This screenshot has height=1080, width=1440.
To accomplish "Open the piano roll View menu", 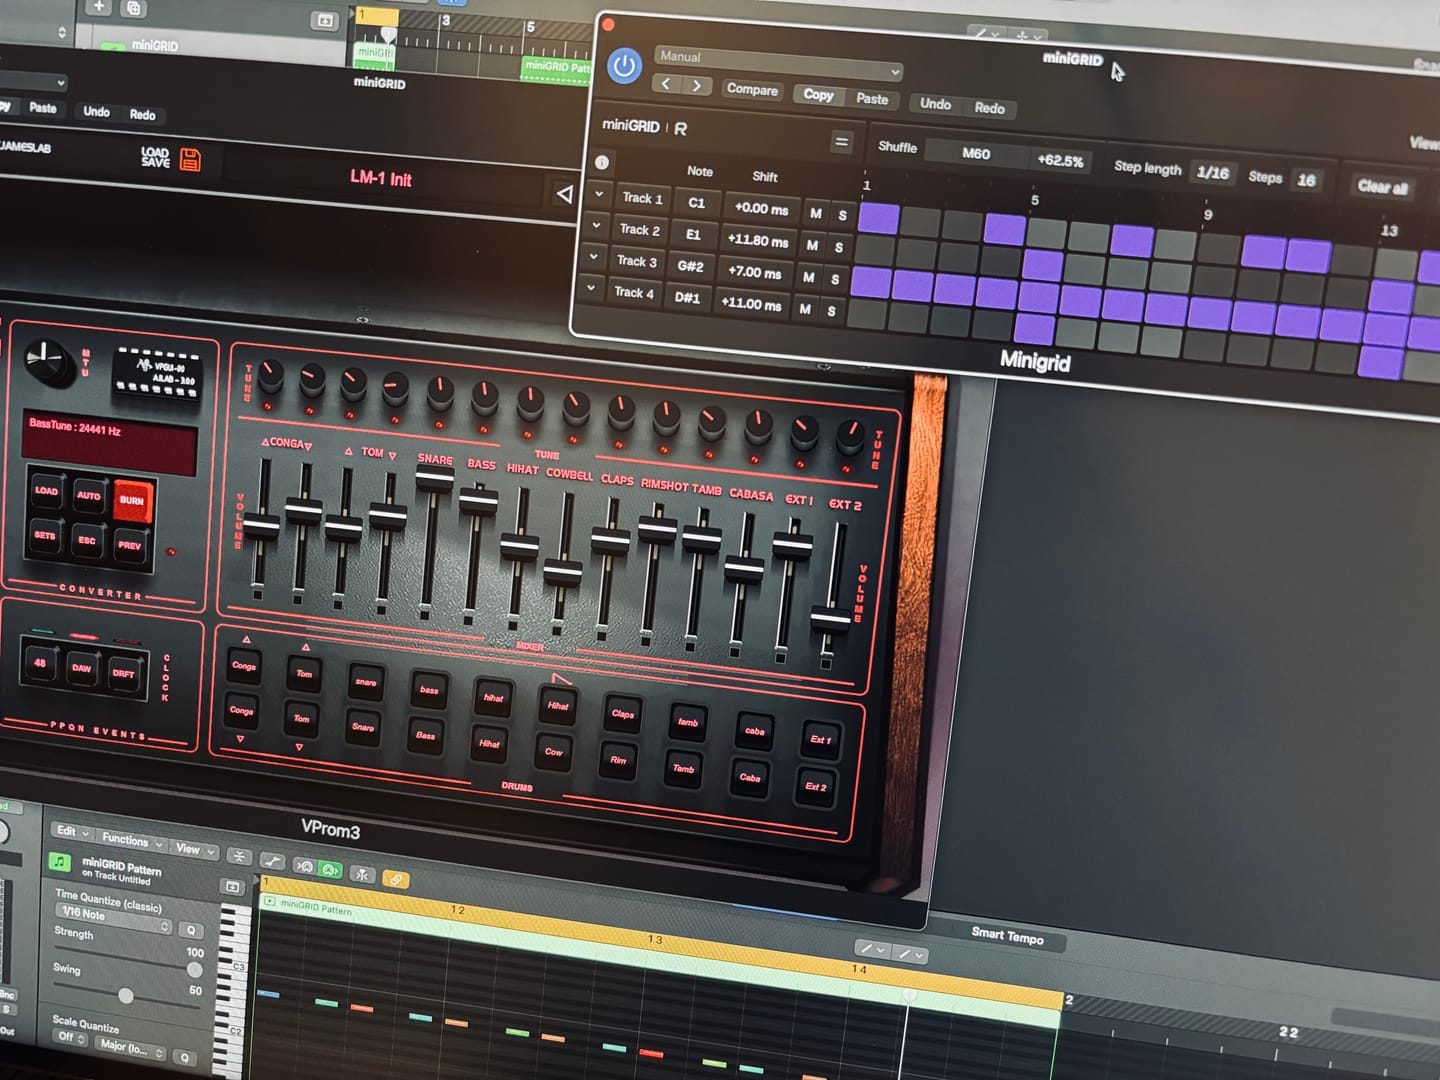I will 194,850.
